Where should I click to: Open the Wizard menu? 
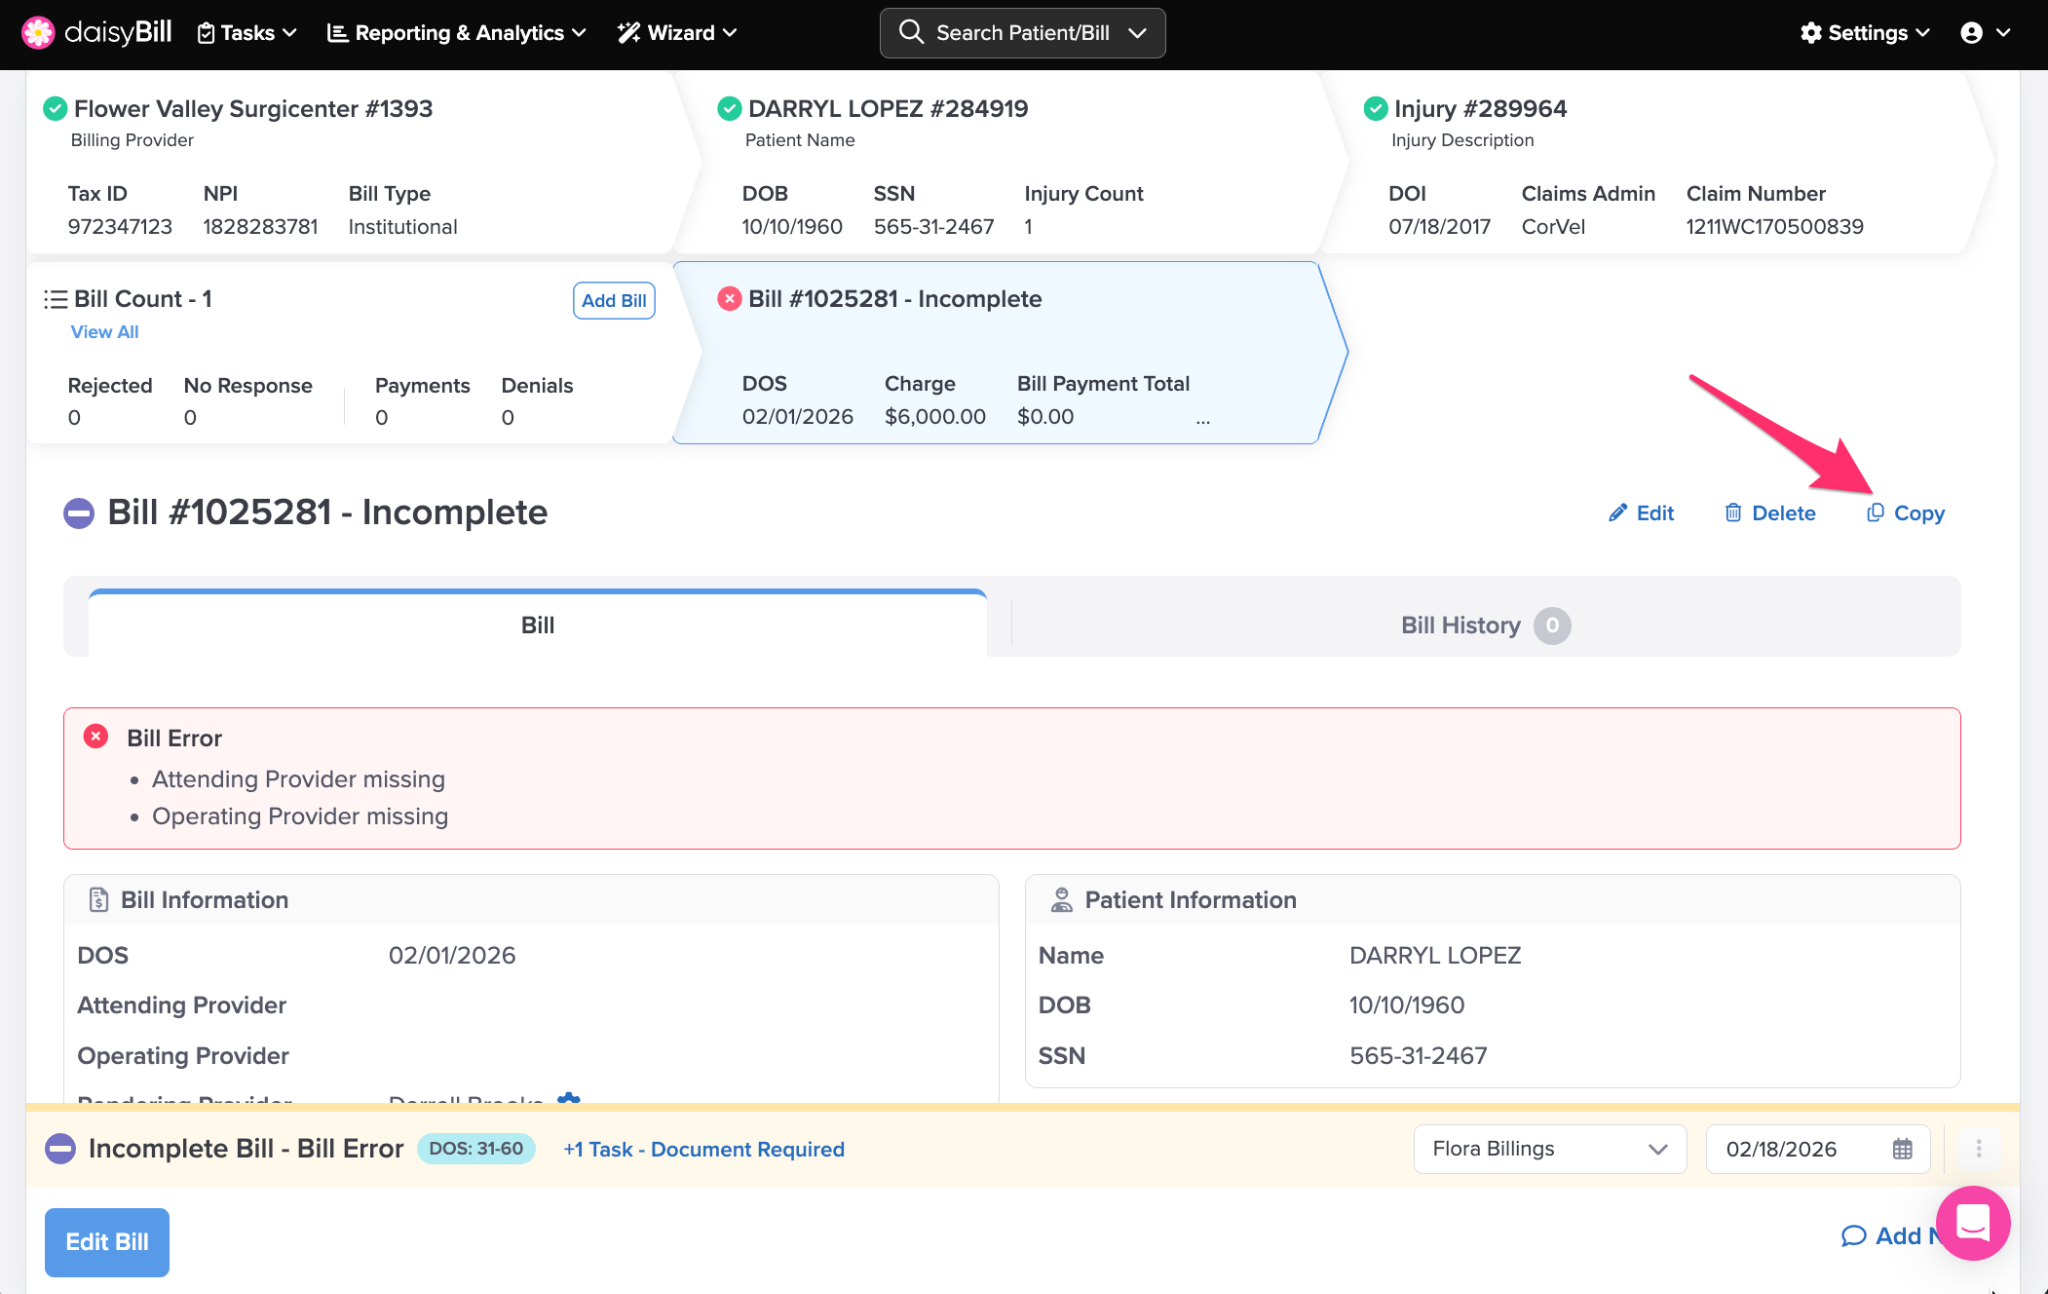point(678,33)
